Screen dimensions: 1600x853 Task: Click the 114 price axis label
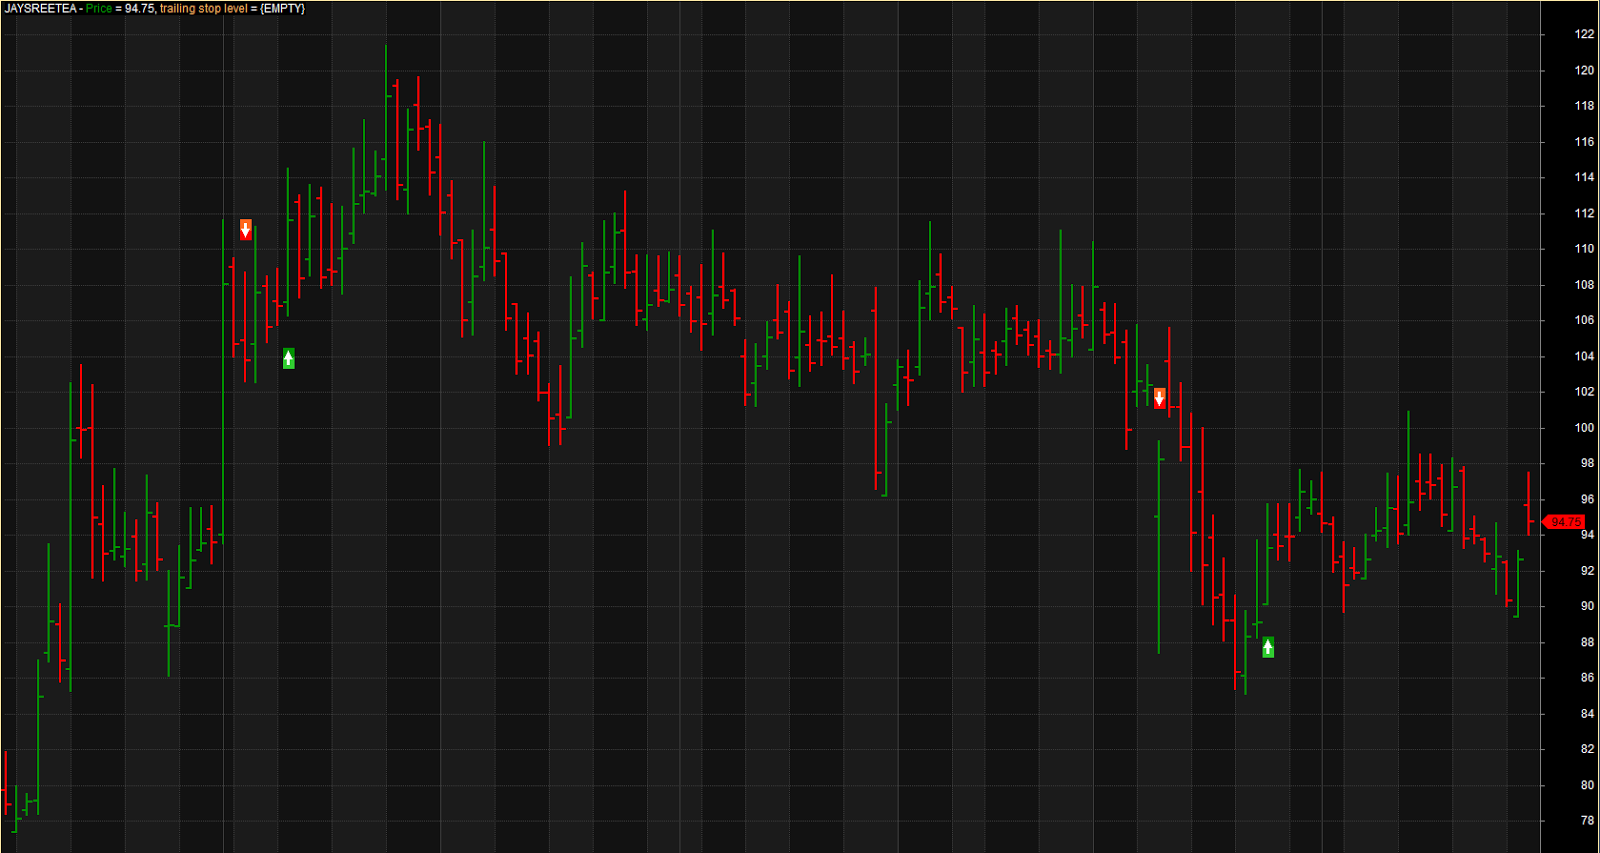tap(1584, 177)
